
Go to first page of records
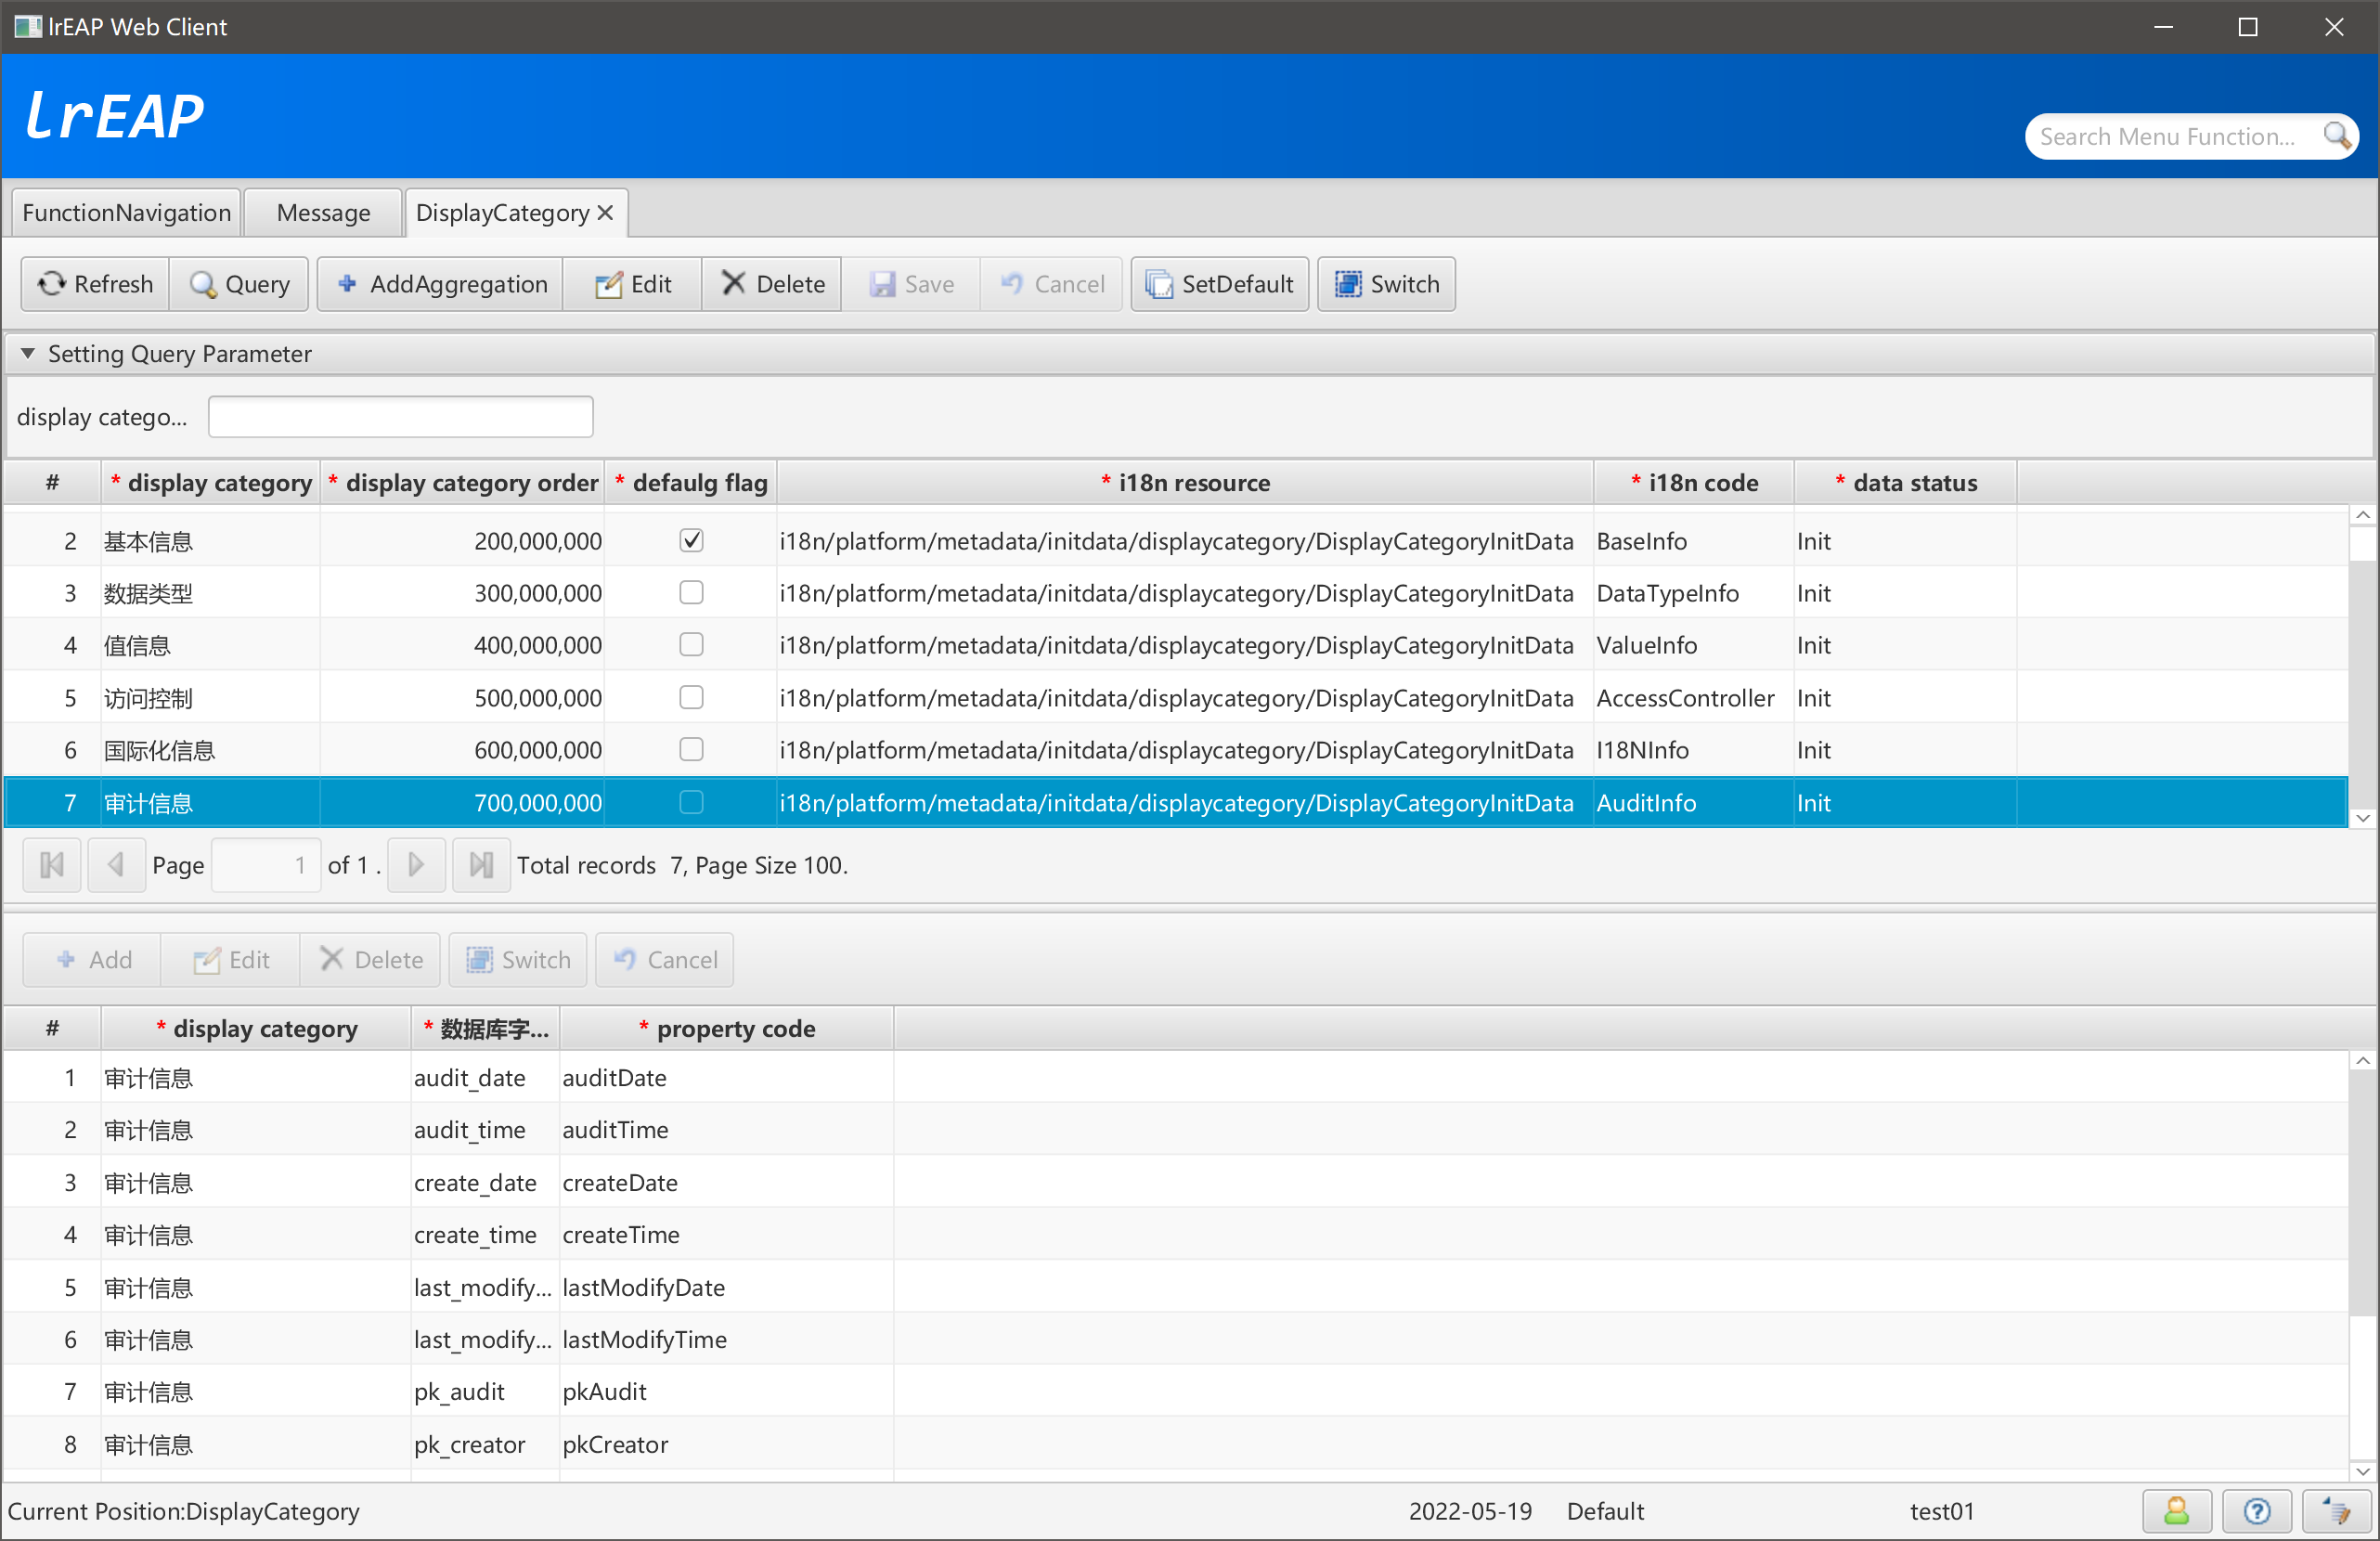pyautogui.click(x=52, y=865)
